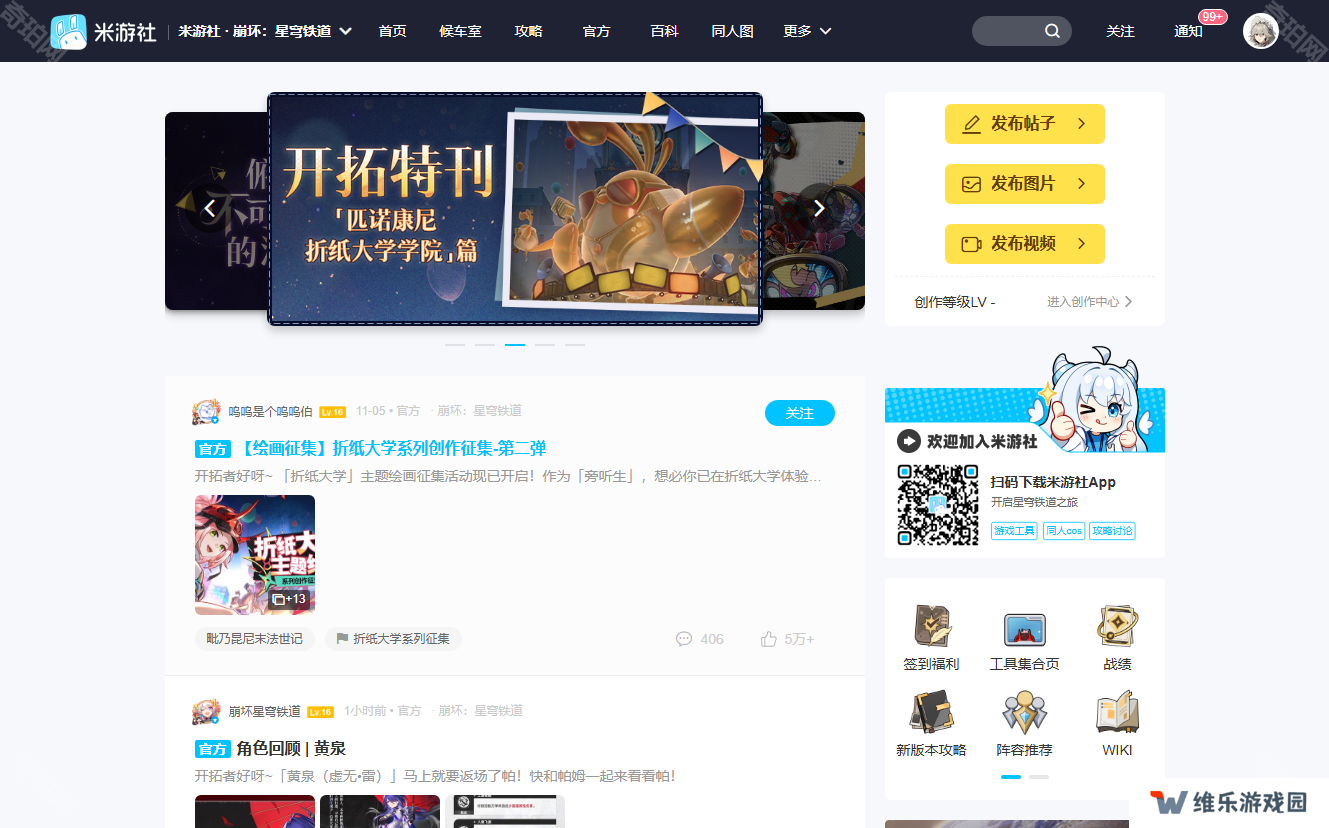Click the 发布视频 button

pos(1025,244)
